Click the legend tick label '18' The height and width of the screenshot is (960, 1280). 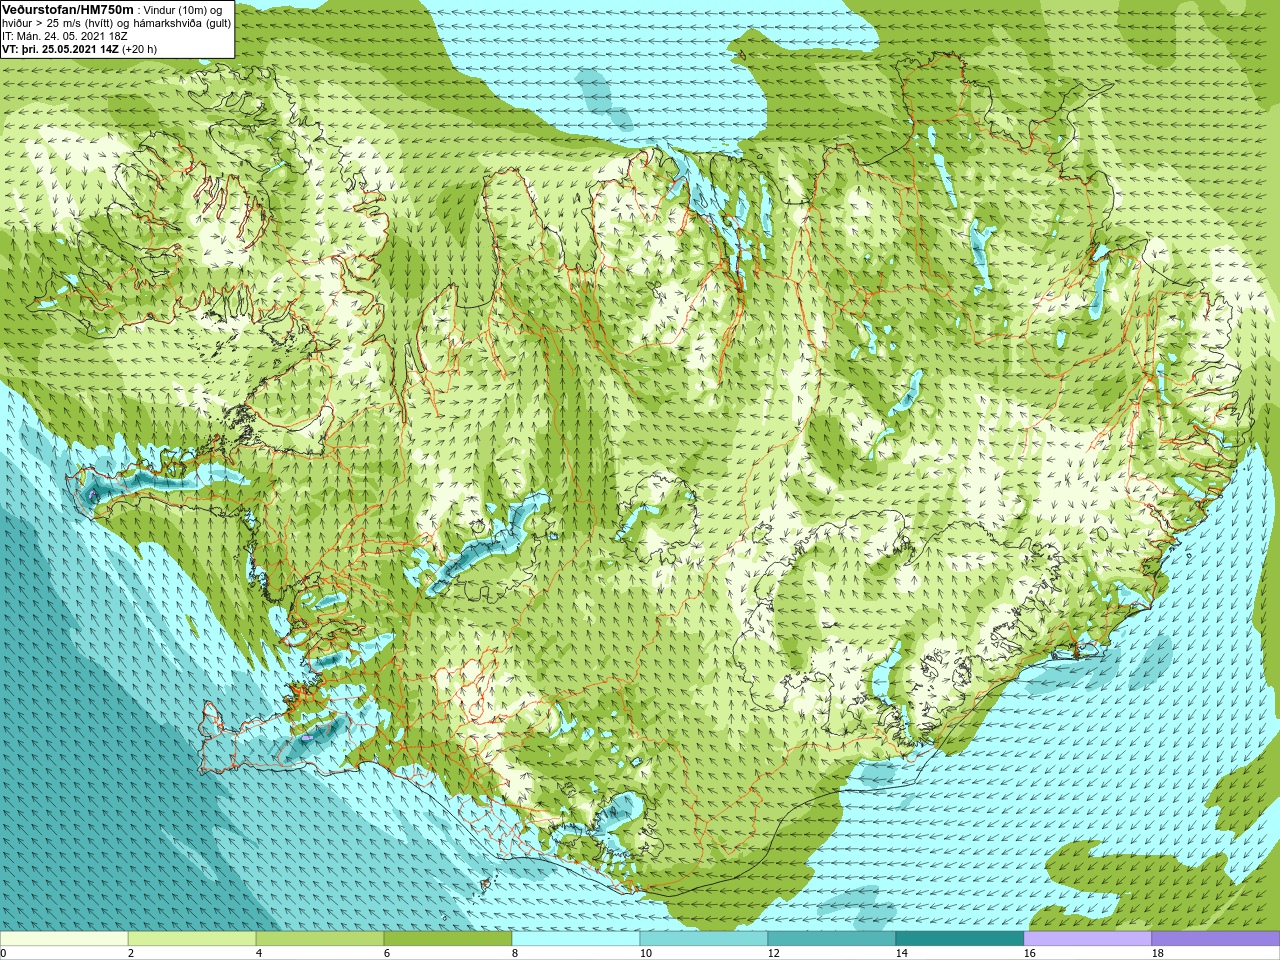tap(1158, 953)
